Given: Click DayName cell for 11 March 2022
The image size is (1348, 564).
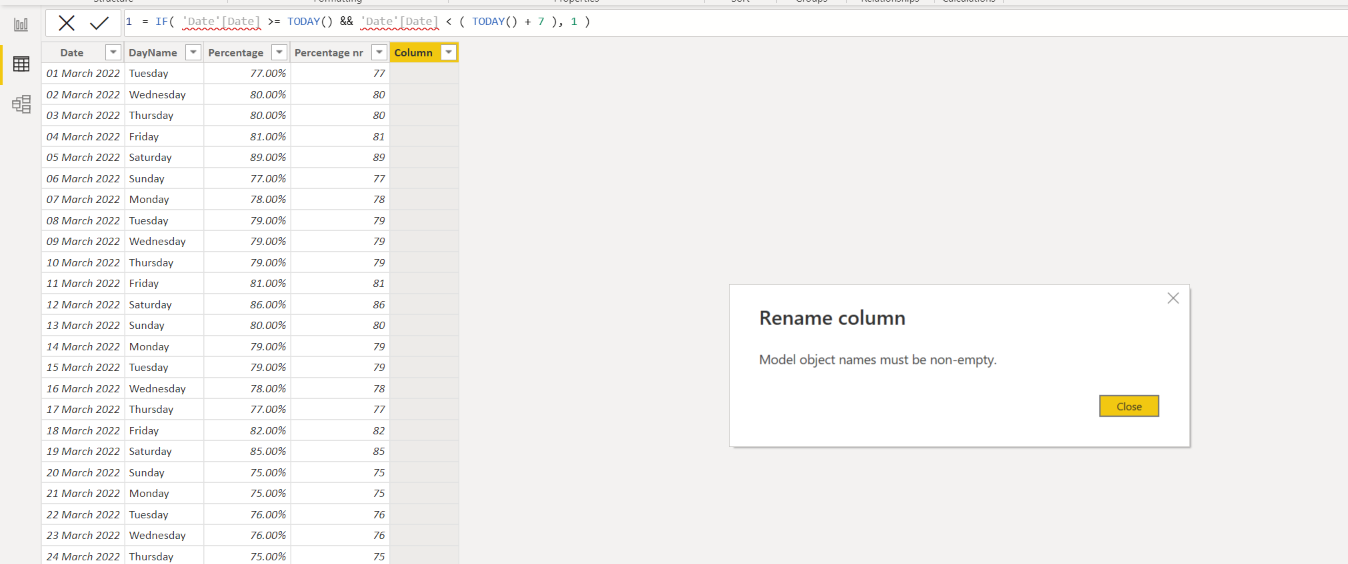Looking at the screenshot, I should tap(164, 283).
